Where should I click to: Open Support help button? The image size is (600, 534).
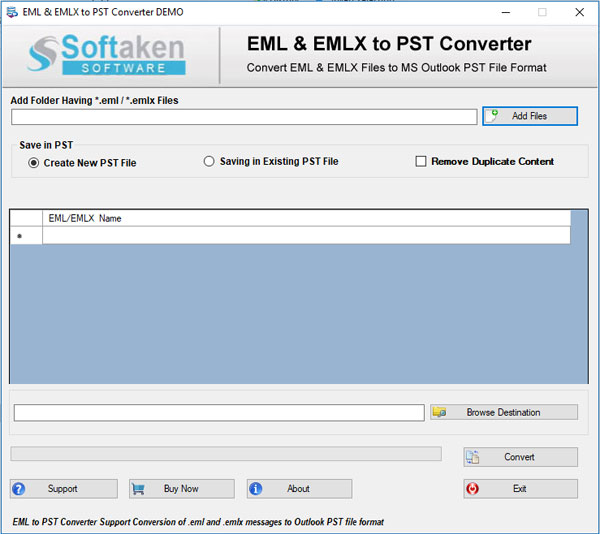[64, 489]
